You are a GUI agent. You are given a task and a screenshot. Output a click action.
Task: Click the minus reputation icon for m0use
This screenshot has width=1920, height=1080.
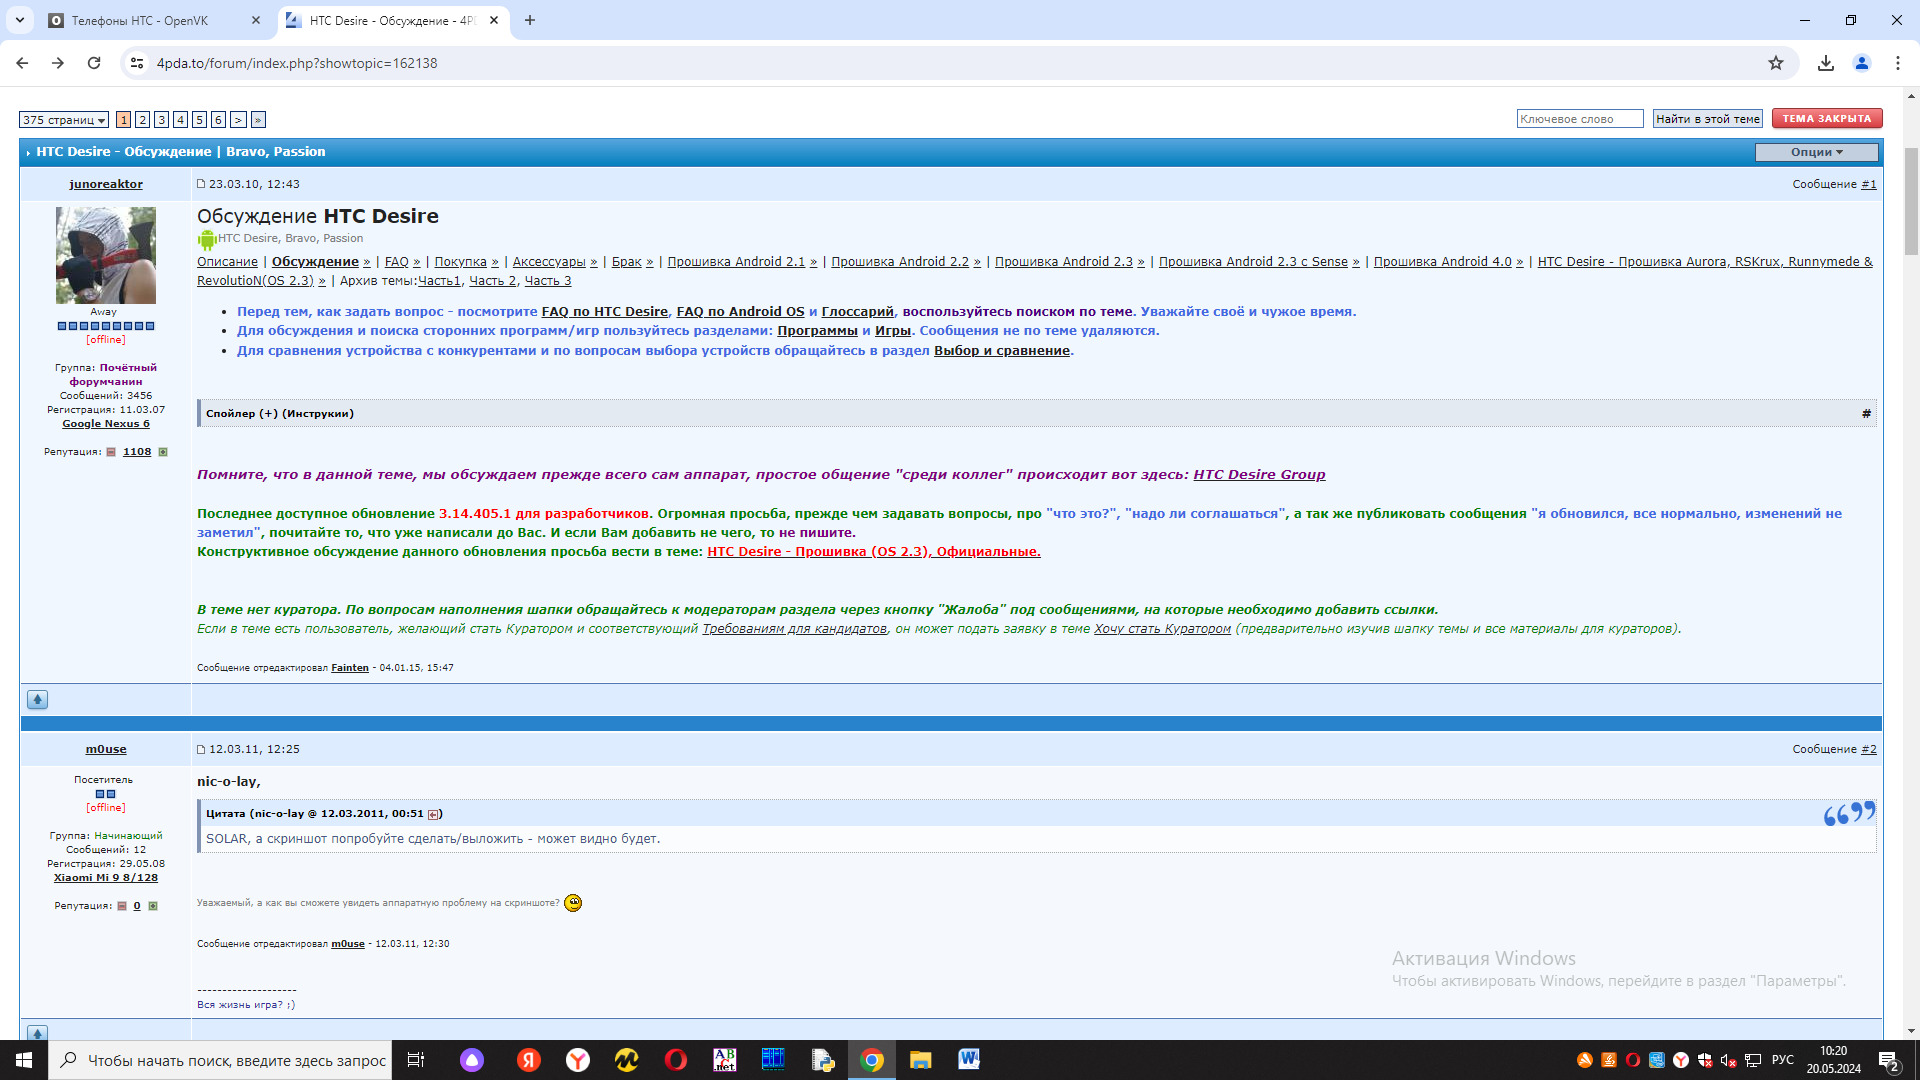(122, 906)
